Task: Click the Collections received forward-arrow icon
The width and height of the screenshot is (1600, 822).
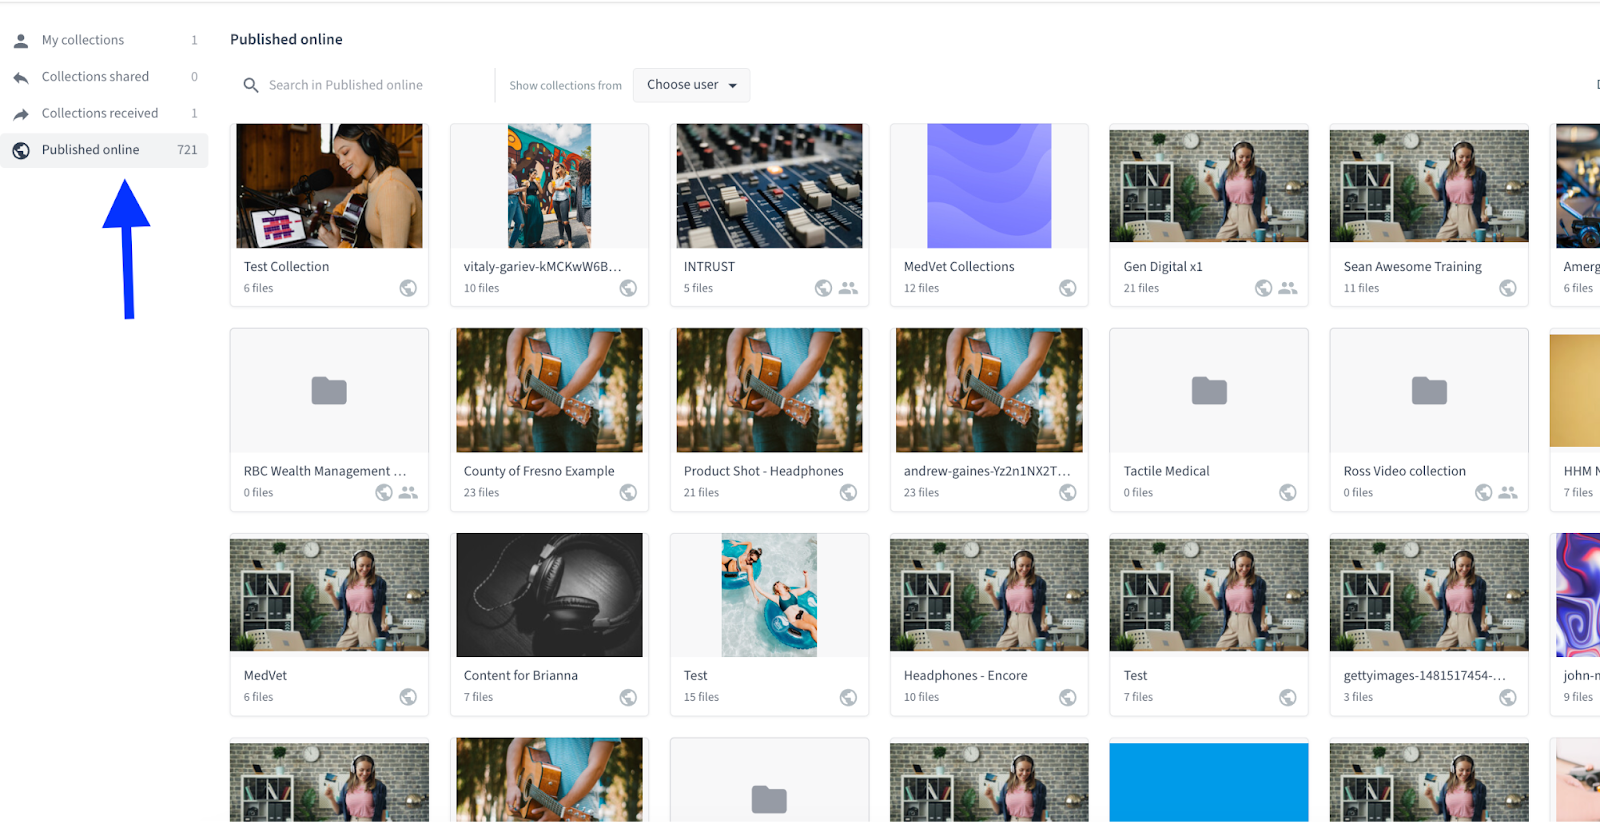Action: click(x=21, y=114)
